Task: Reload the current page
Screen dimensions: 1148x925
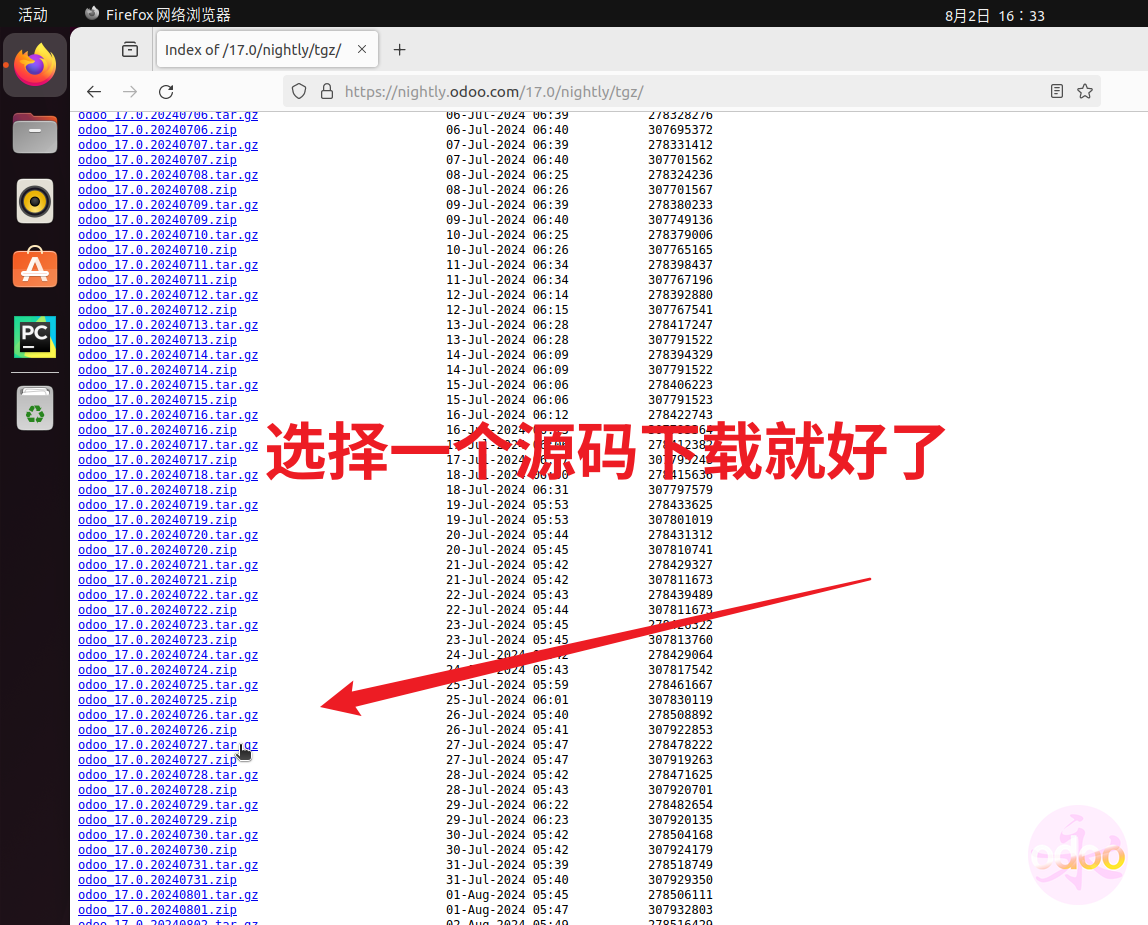Action: 166,92
